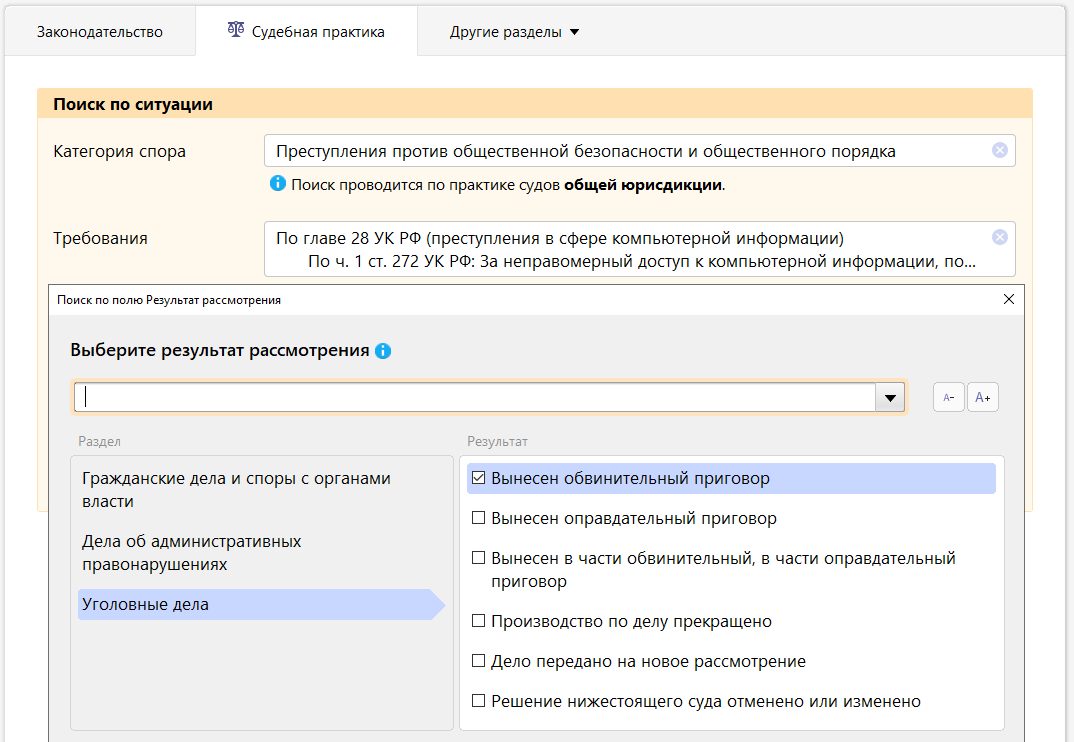Uncheck Вынесен обвинительный приговор

[x=478, y=478]
